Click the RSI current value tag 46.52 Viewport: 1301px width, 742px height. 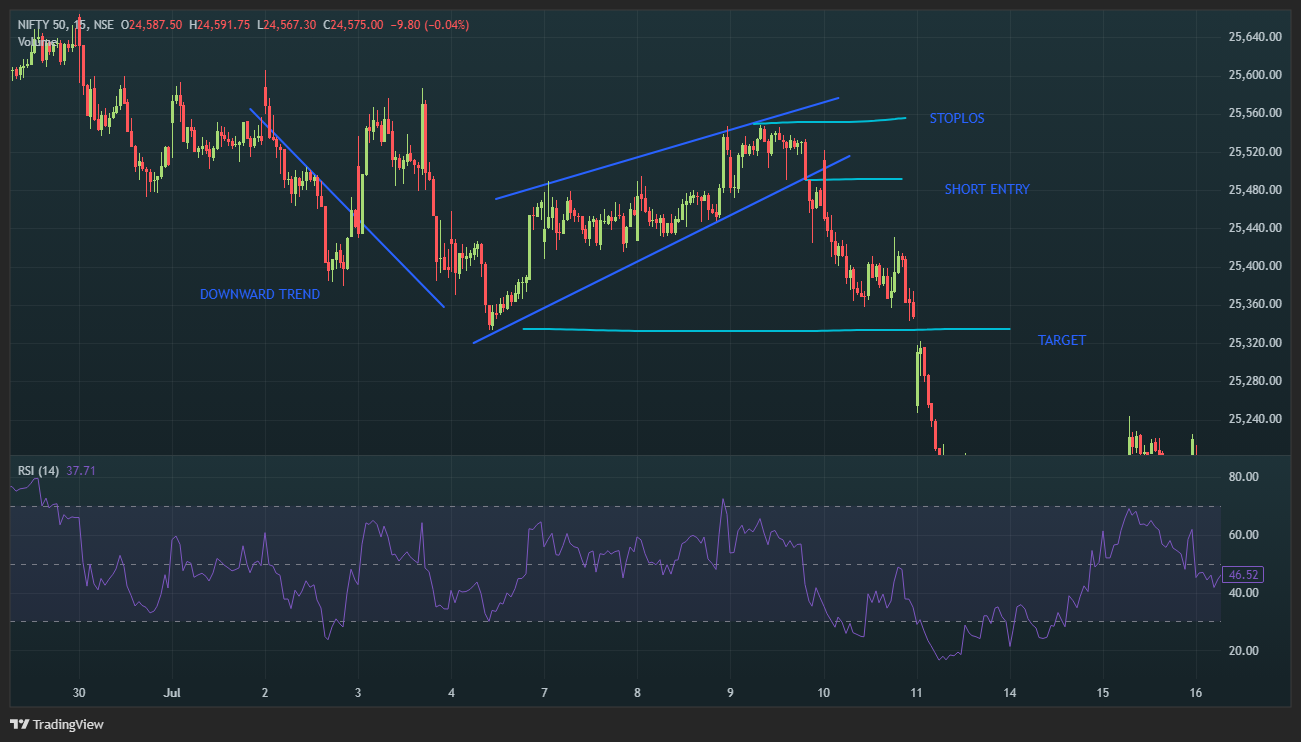coord(1244,575)
